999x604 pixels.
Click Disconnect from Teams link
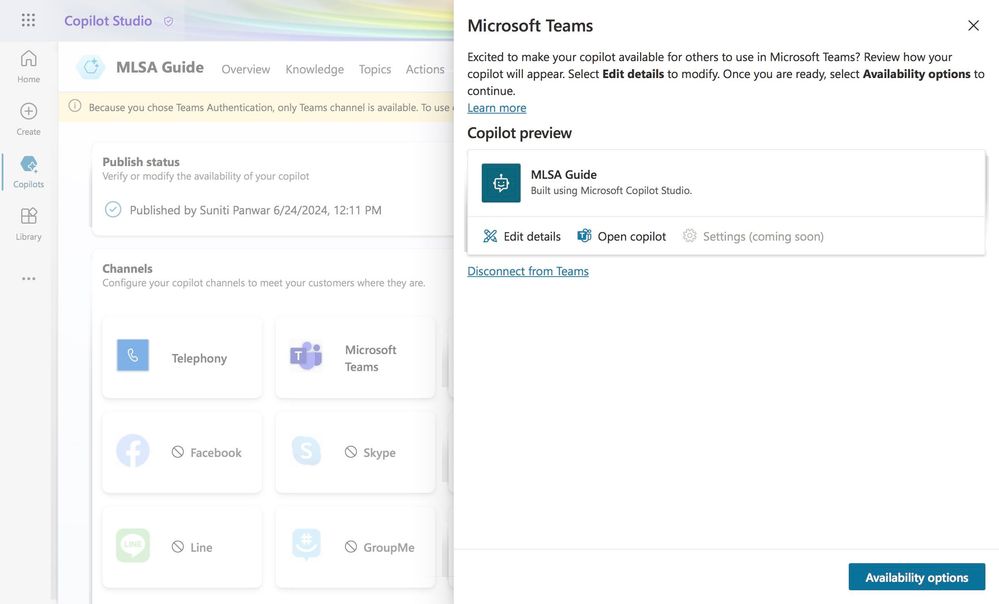[x=528, y=271]
